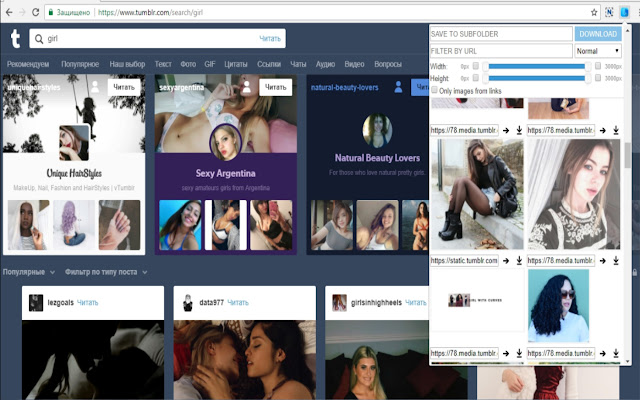This screenshot has width=640, height=400.
Task: Open the Чаты tab
Action: (298, 64)
